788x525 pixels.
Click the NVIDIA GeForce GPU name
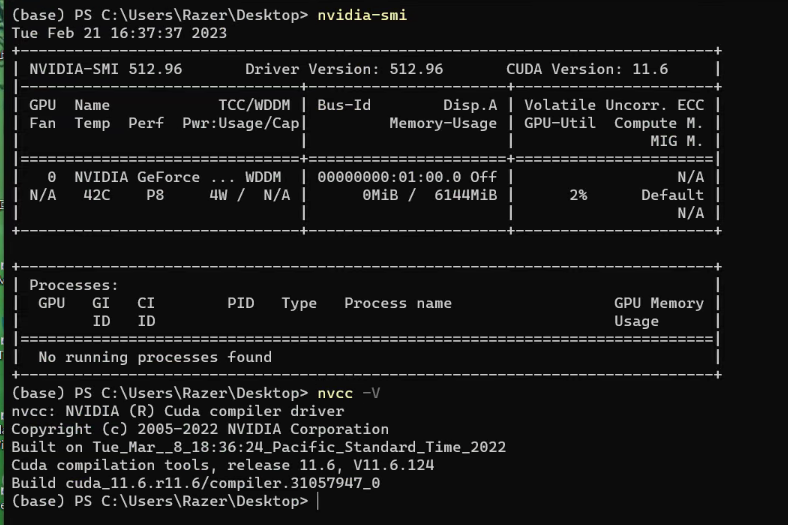(x=141, y=176)
